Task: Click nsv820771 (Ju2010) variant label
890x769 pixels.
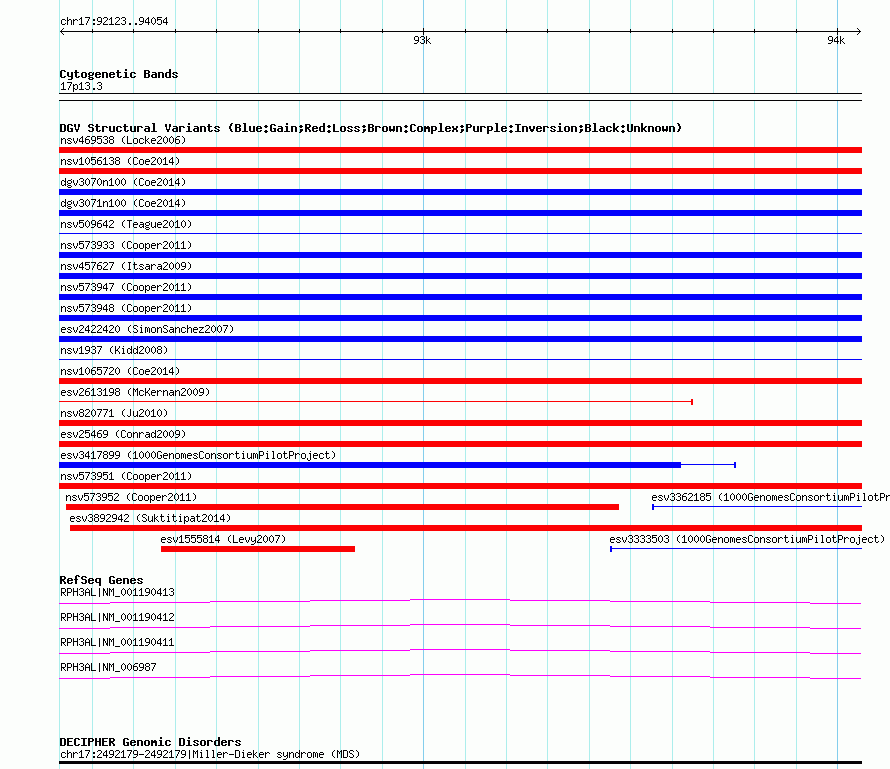Action: [x=114, y=413]
